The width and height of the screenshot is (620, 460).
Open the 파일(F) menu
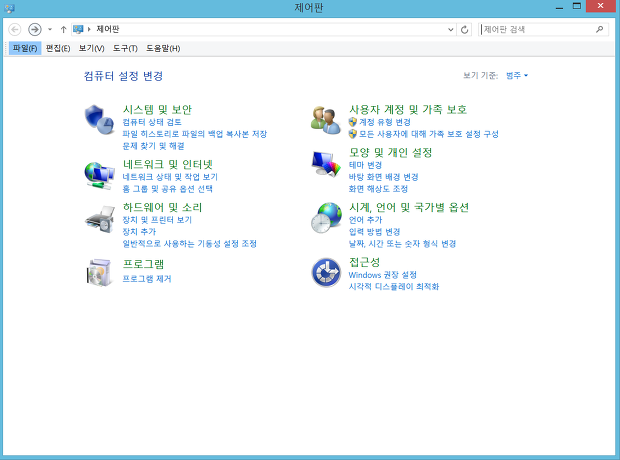(25, 48)
